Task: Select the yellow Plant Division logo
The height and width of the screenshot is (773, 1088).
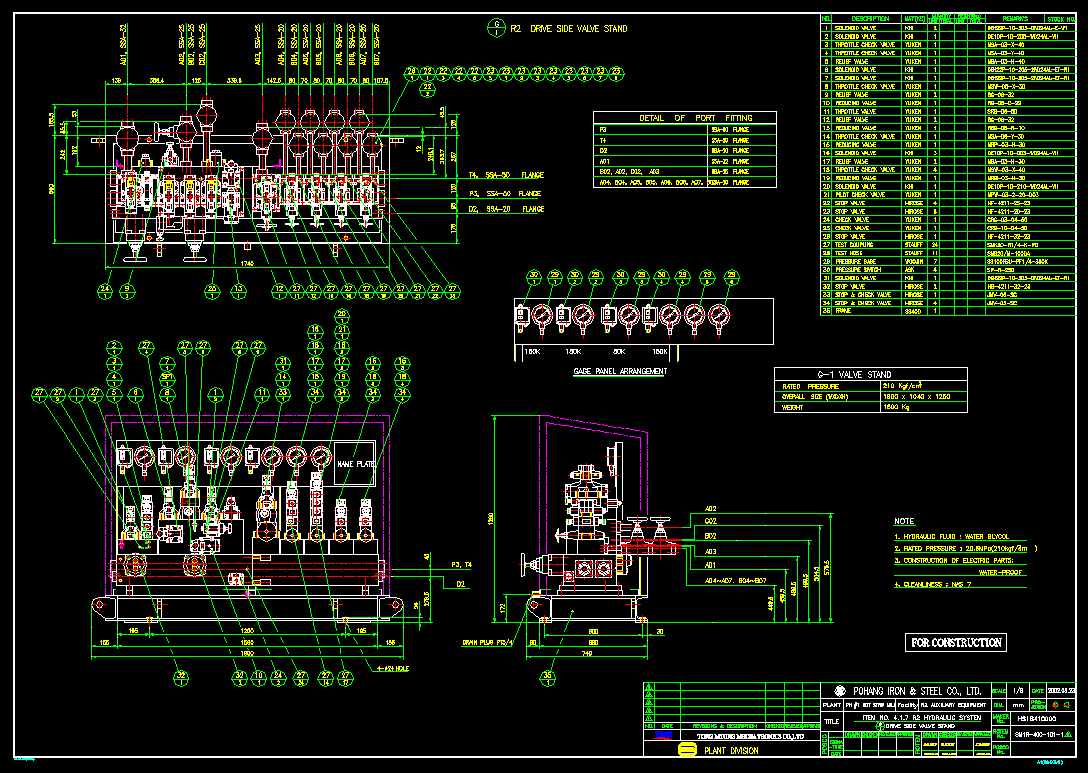Action: tap(687, 748)
